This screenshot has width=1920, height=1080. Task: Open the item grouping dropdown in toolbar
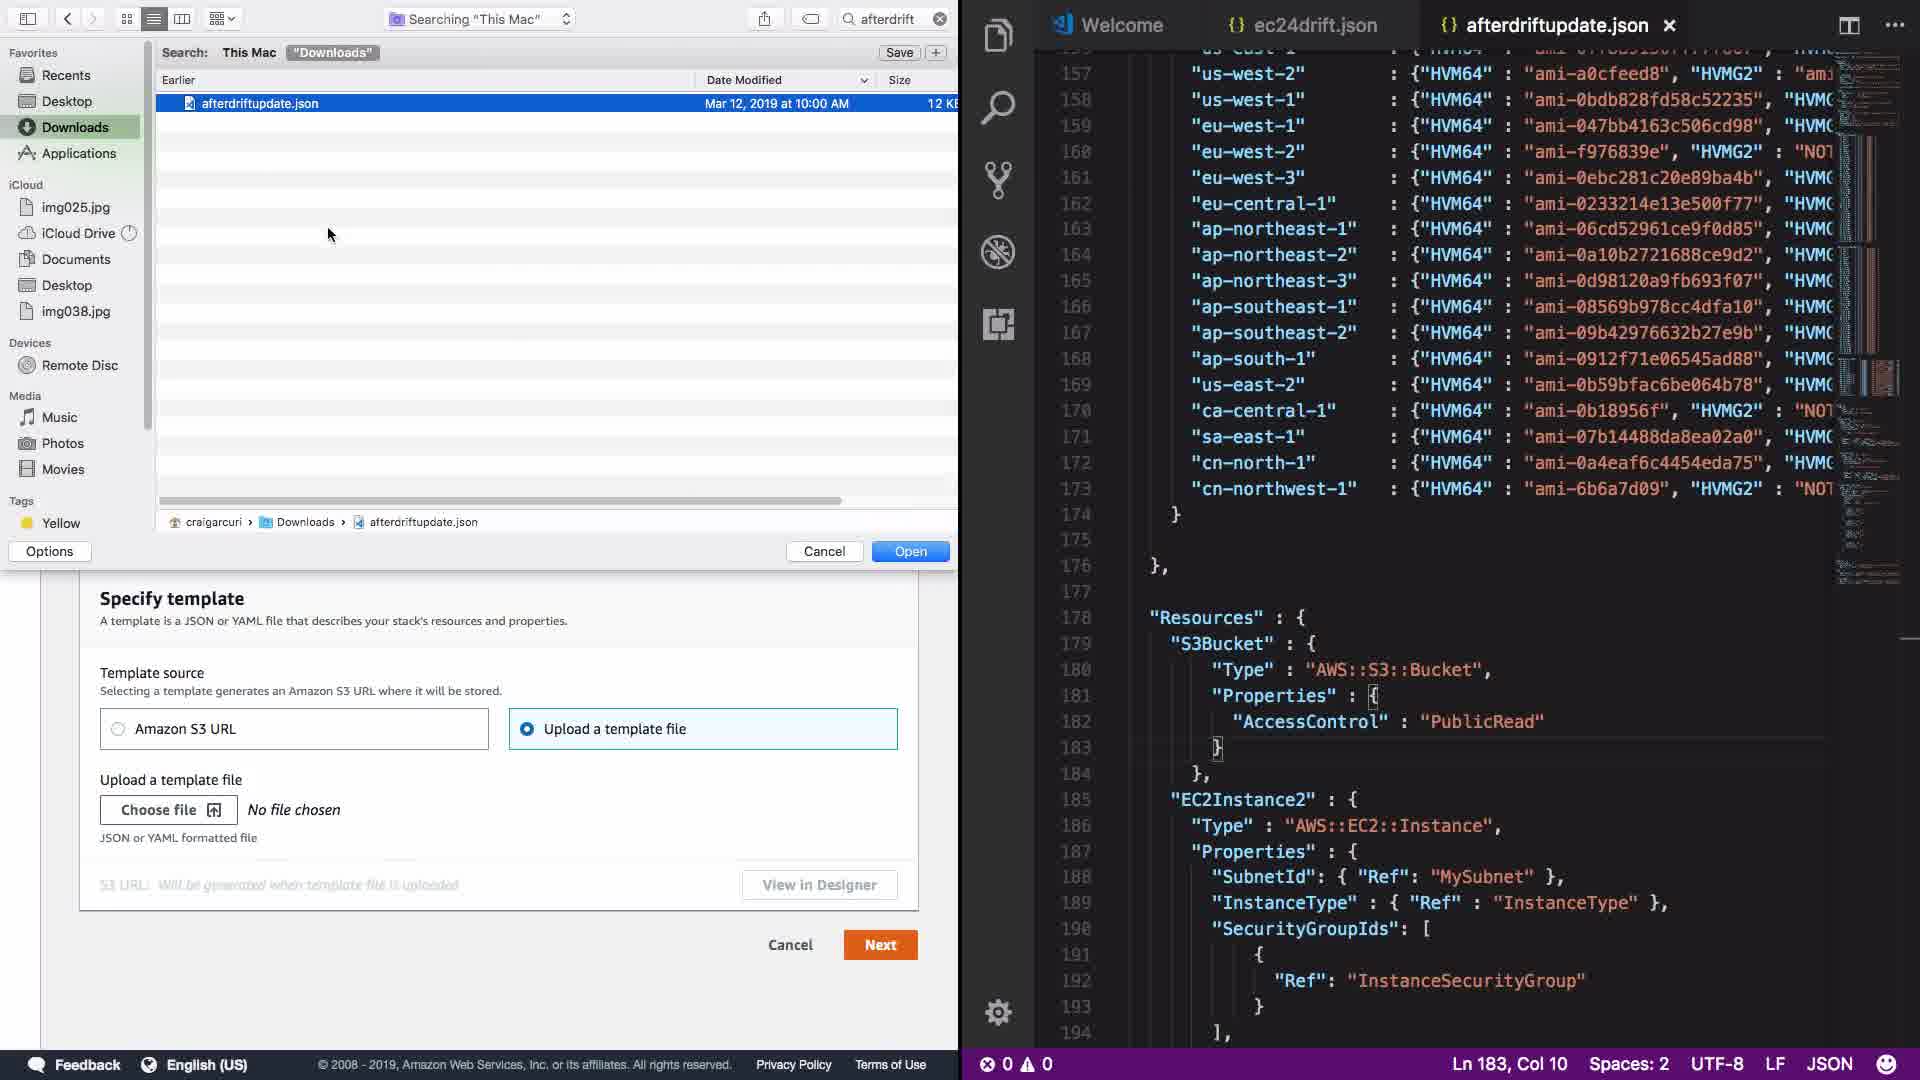[x=222, y=18]
